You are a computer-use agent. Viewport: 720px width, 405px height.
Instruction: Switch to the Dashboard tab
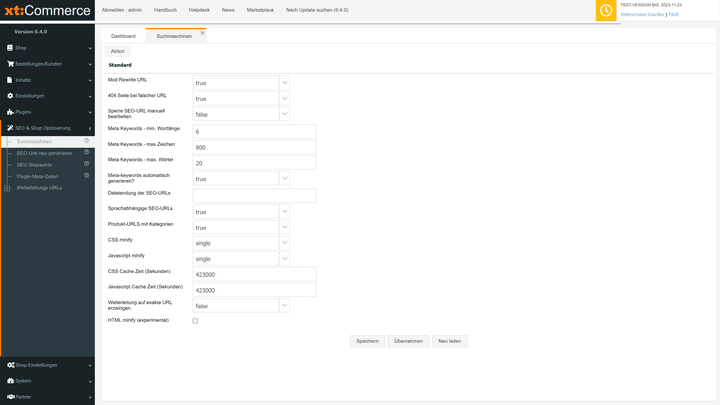(x=123, y=36)
